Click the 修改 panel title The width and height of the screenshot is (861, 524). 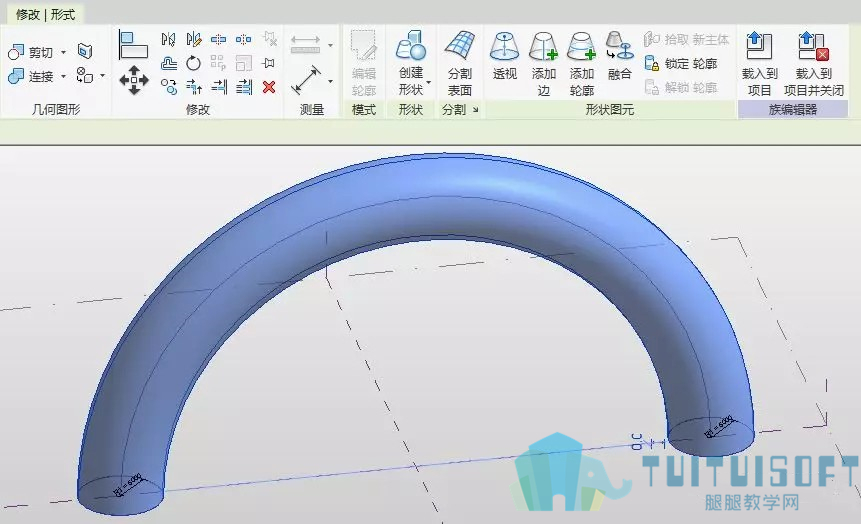click(198, 110)
